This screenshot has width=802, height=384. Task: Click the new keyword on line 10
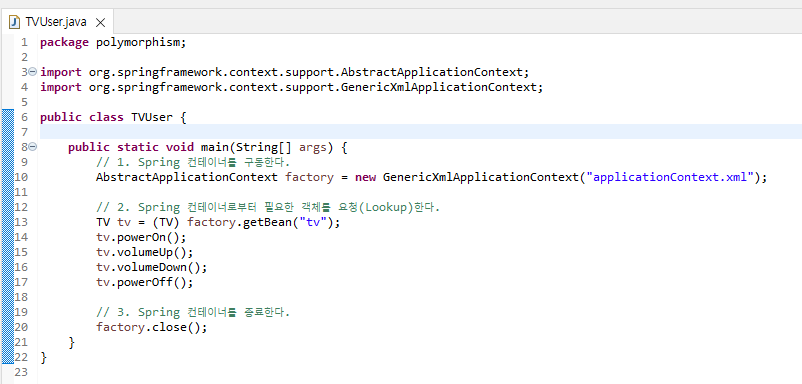pos(365,177)
